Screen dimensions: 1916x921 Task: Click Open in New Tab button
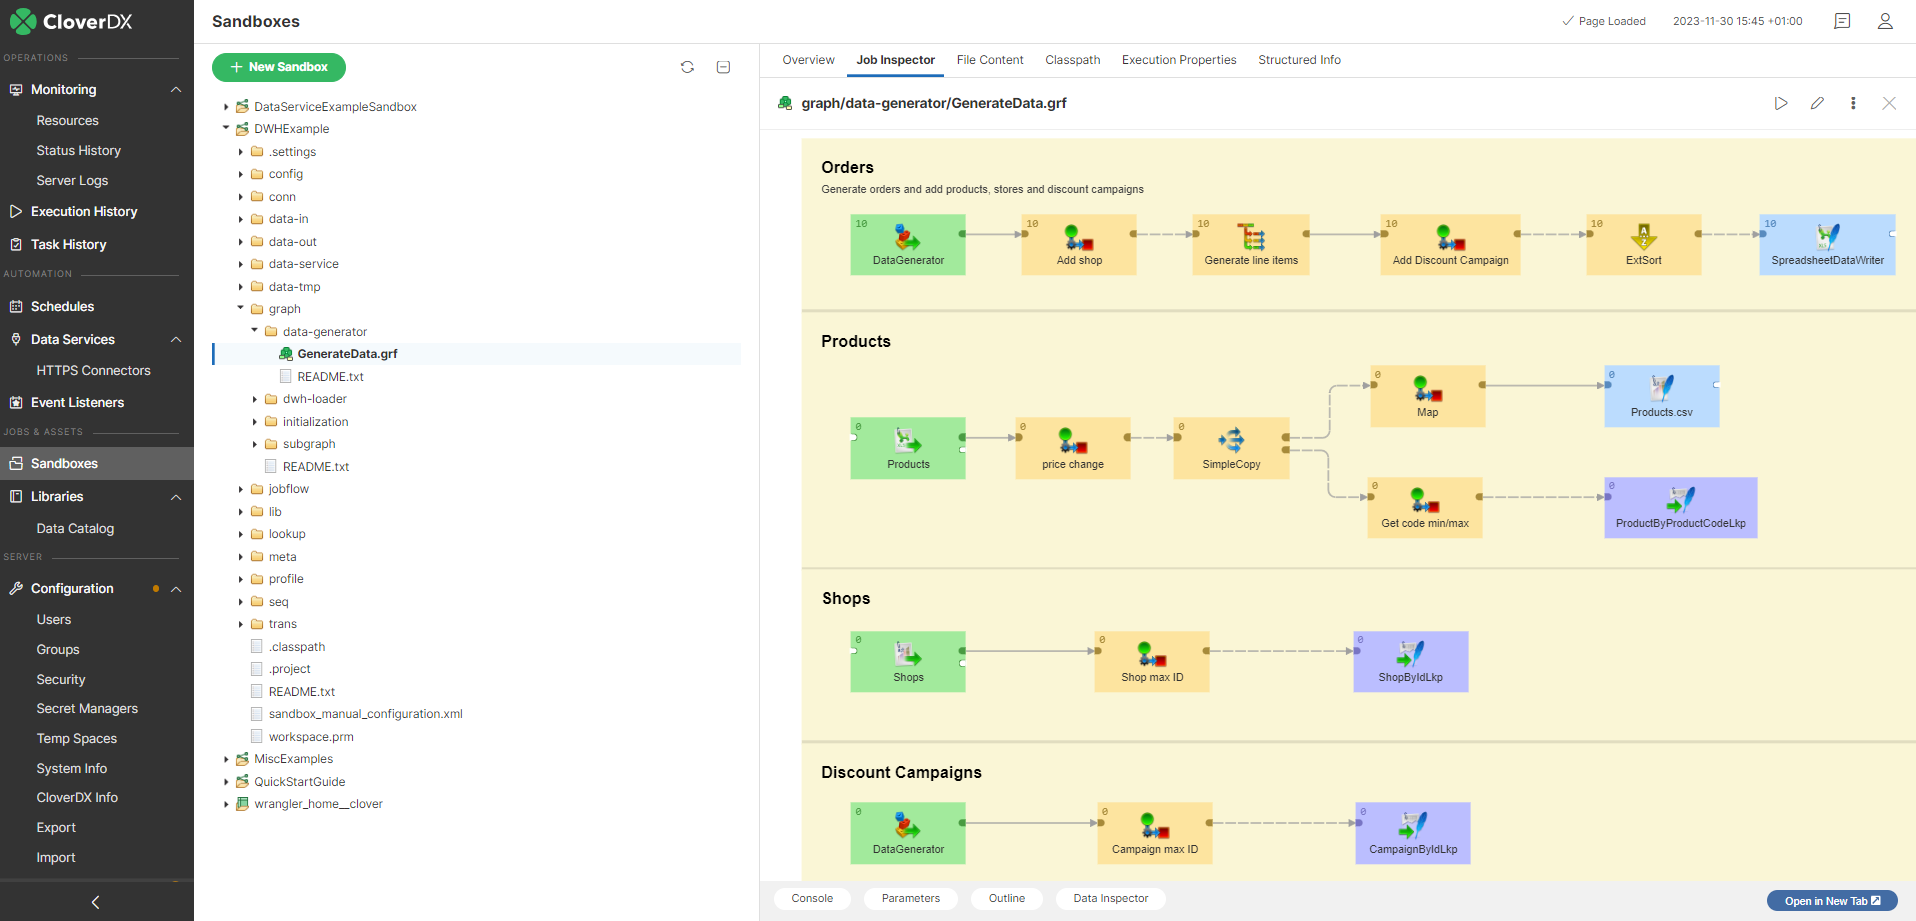pyautogui.click(x=1831, y=901)
